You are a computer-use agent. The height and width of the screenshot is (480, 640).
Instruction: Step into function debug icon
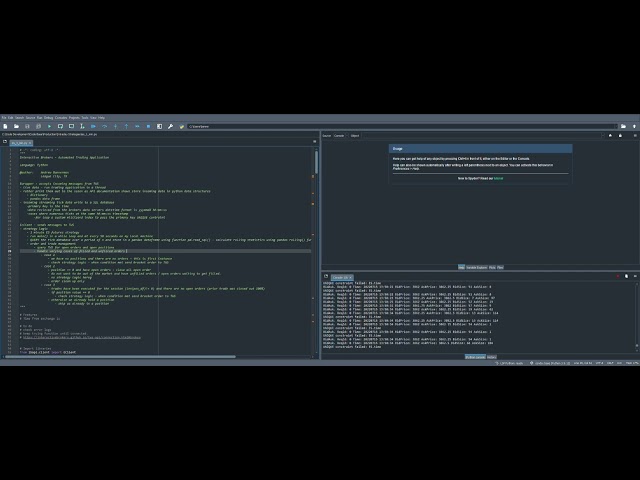pyautogui.click(x=116, y=127)
